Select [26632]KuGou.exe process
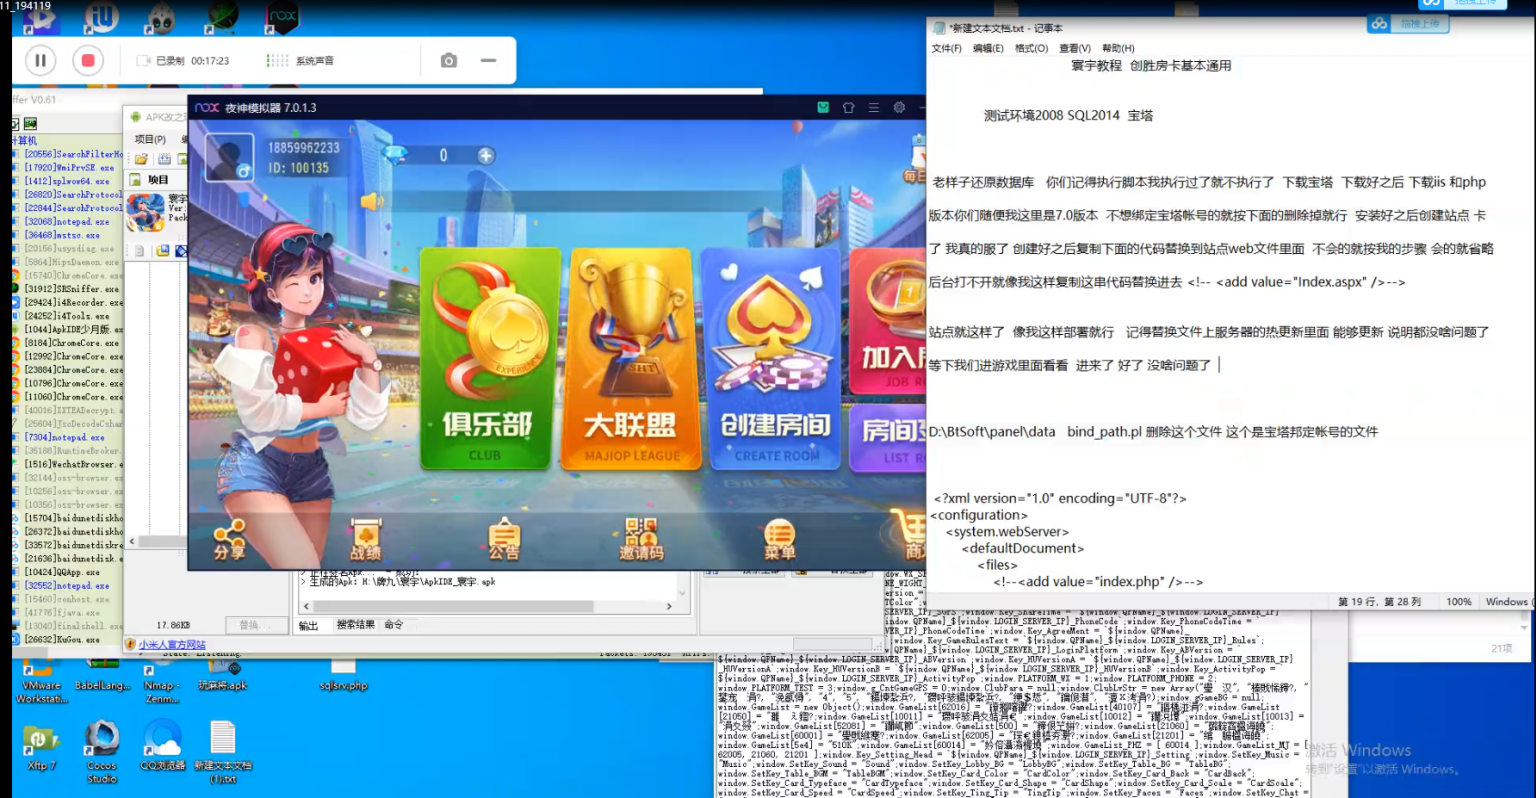Viewport: 1536px width, 798px height. [62, 639]
